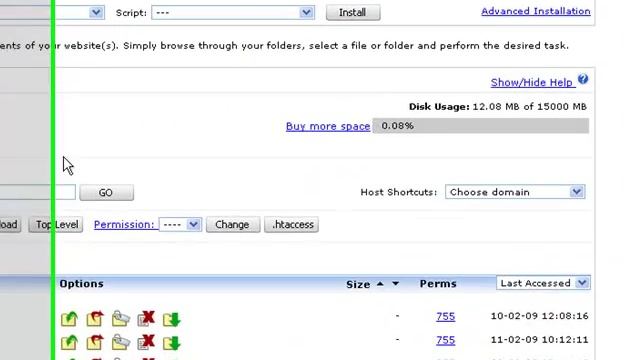Click red X delete icon in 12:08:16 row
The image size is (640, 360).
pos(146,318)
